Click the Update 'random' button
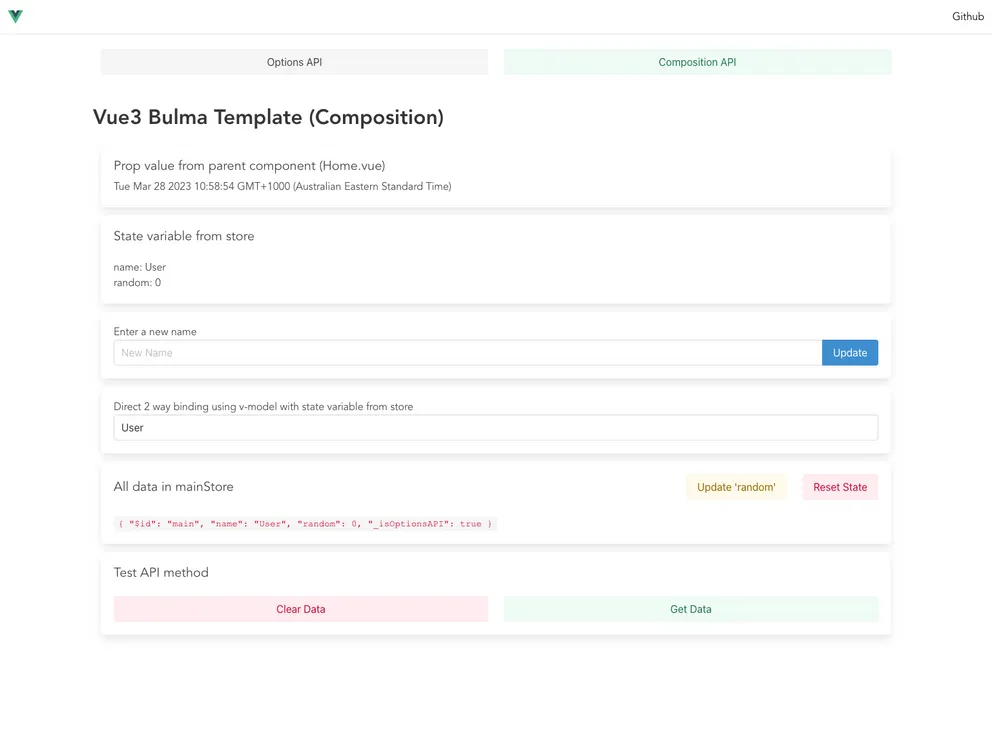992x744 pixels. click(x=737, y=486)
